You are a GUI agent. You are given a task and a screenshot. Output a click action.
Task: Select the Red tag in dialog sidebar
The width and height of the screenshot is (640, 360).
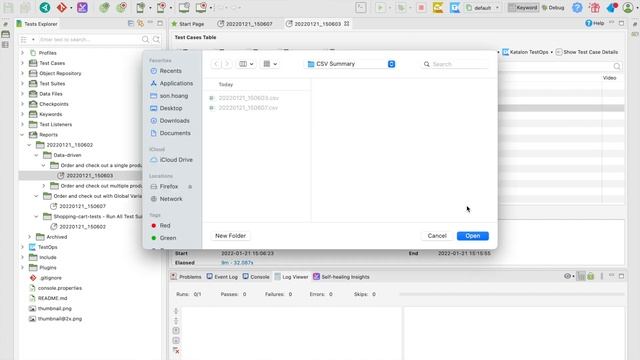pos(161,225)
